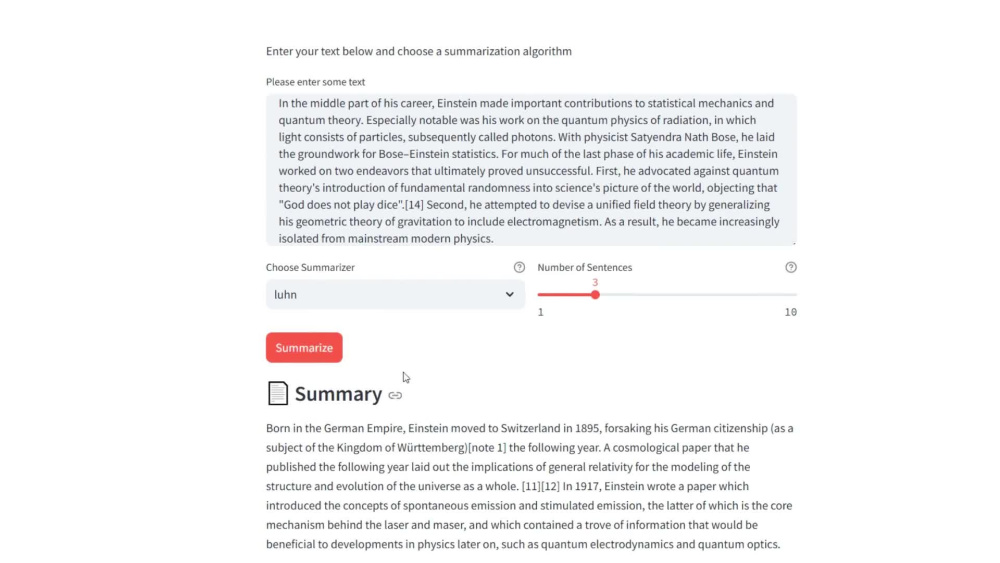Click the 'Please enter some text' label

pyautogui.click(x=316, y=82)
